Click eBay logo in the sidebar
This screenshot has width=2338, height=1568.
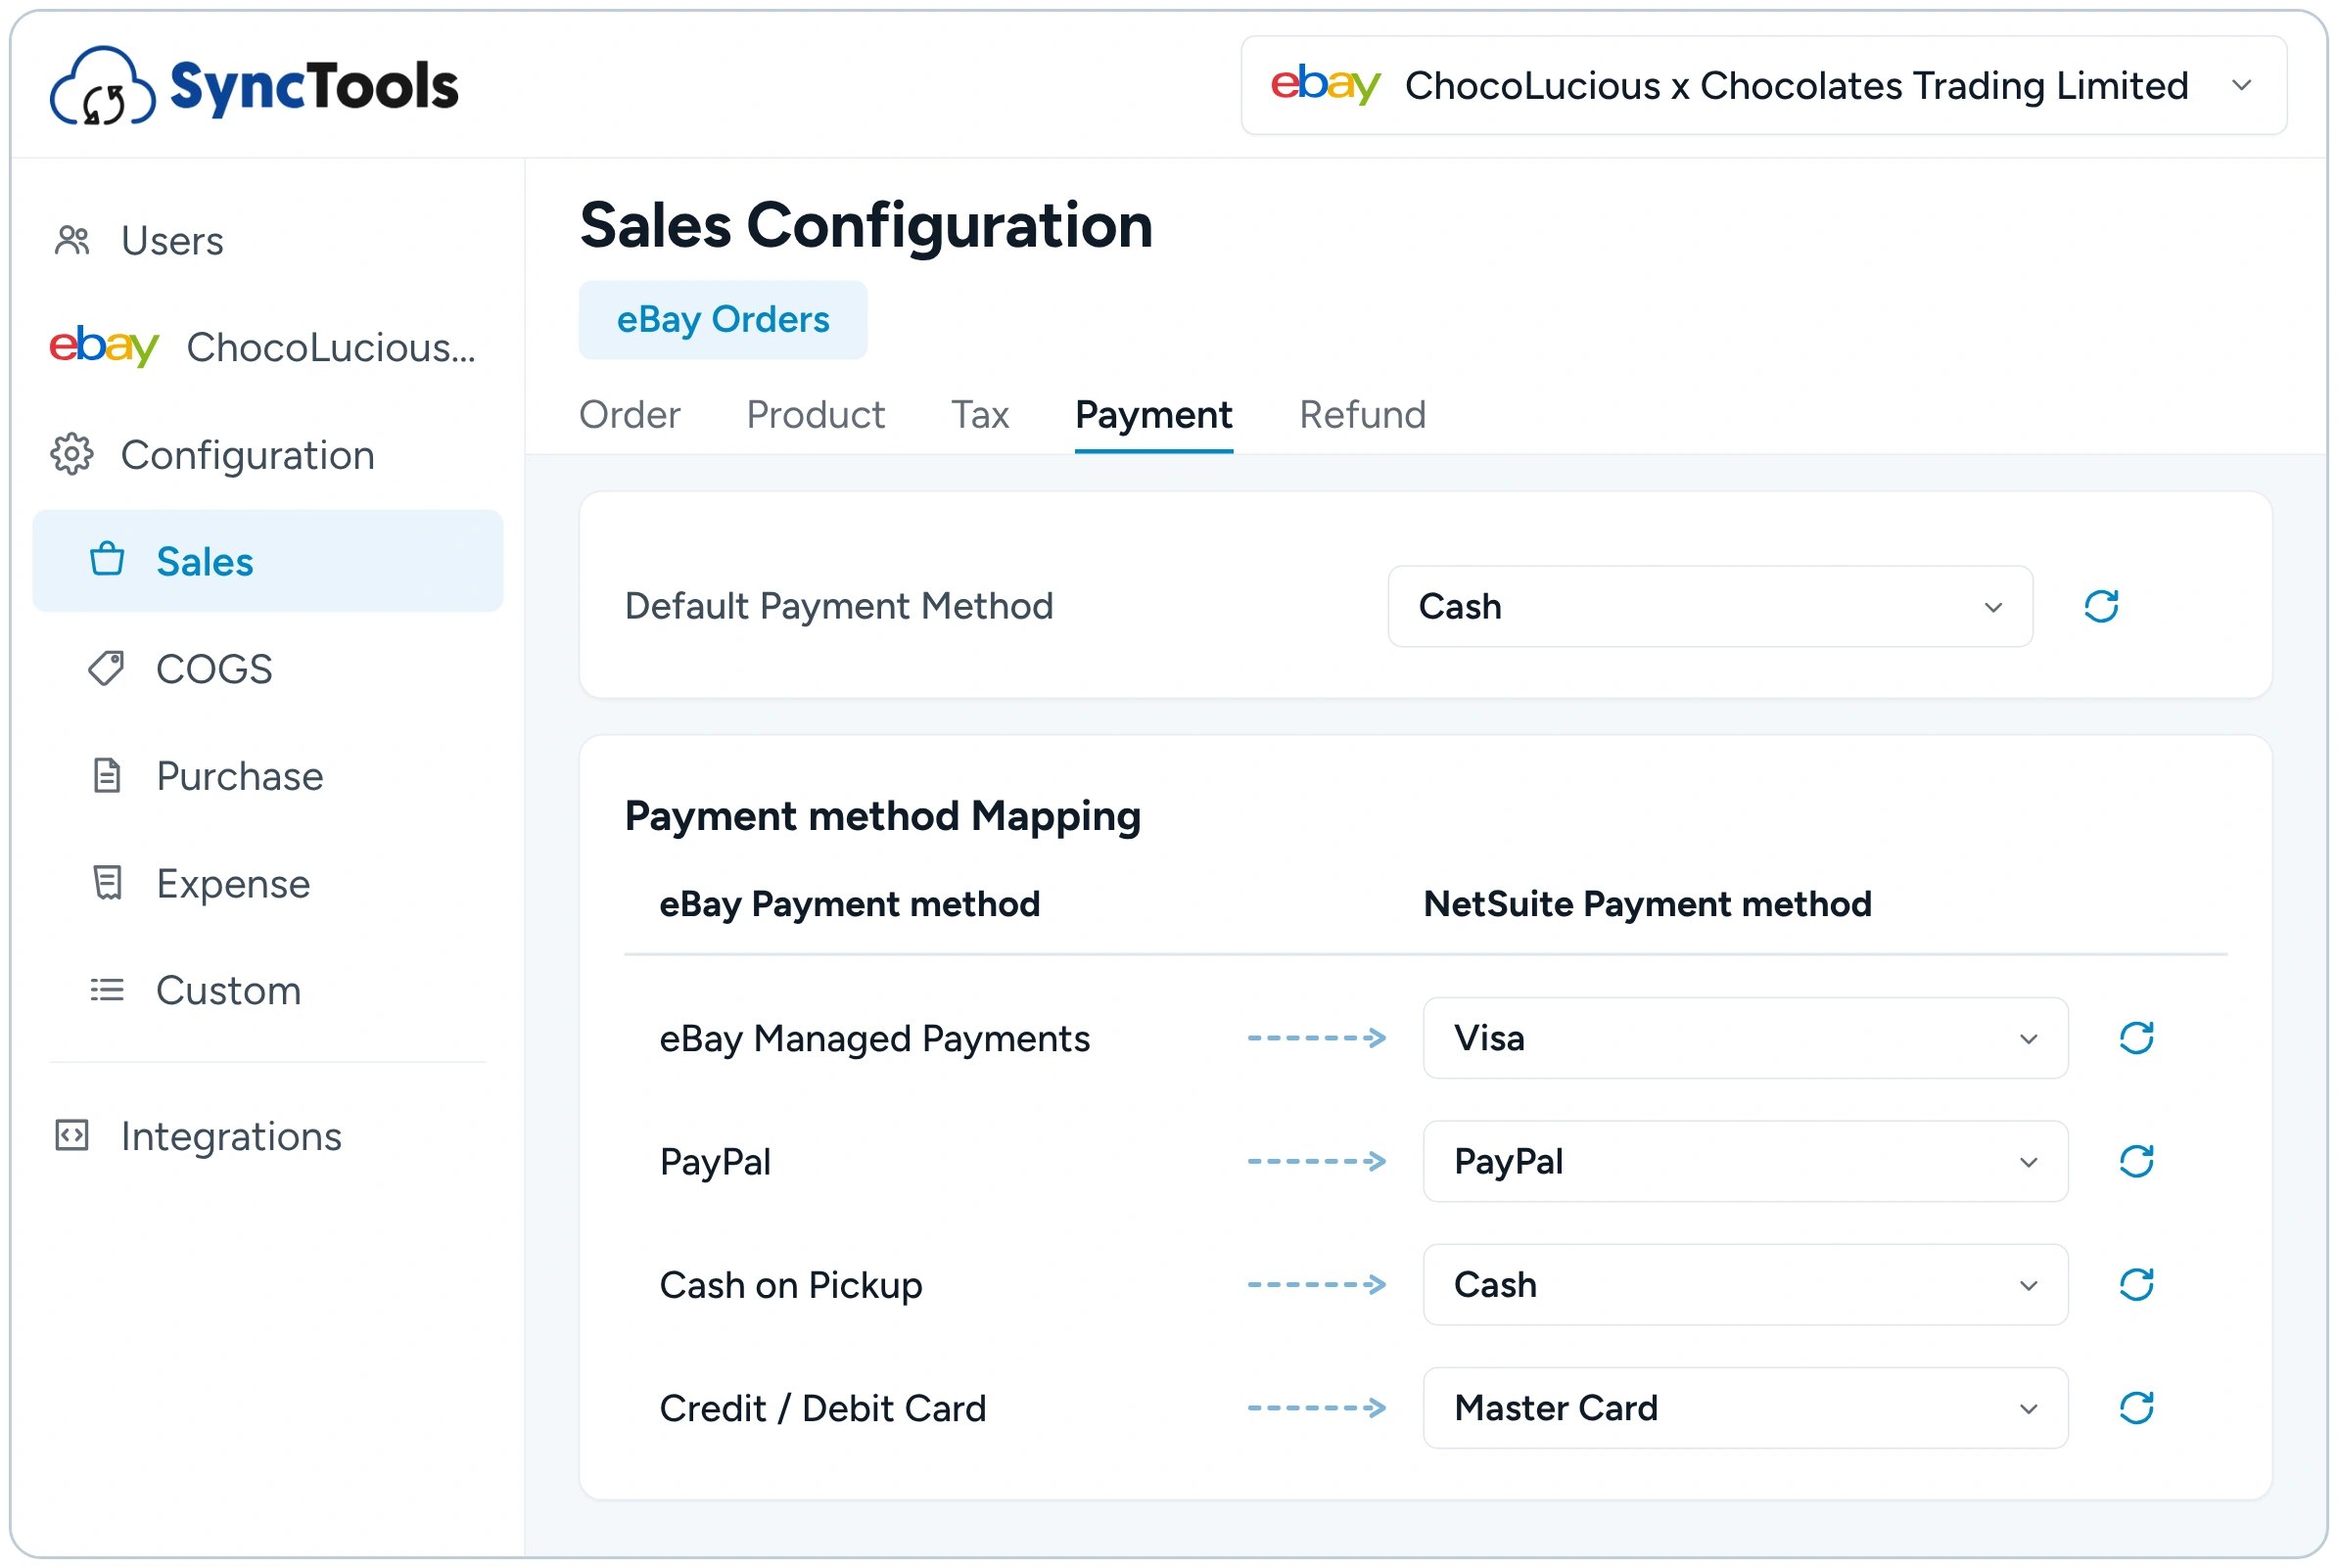[x=104, y=347]
